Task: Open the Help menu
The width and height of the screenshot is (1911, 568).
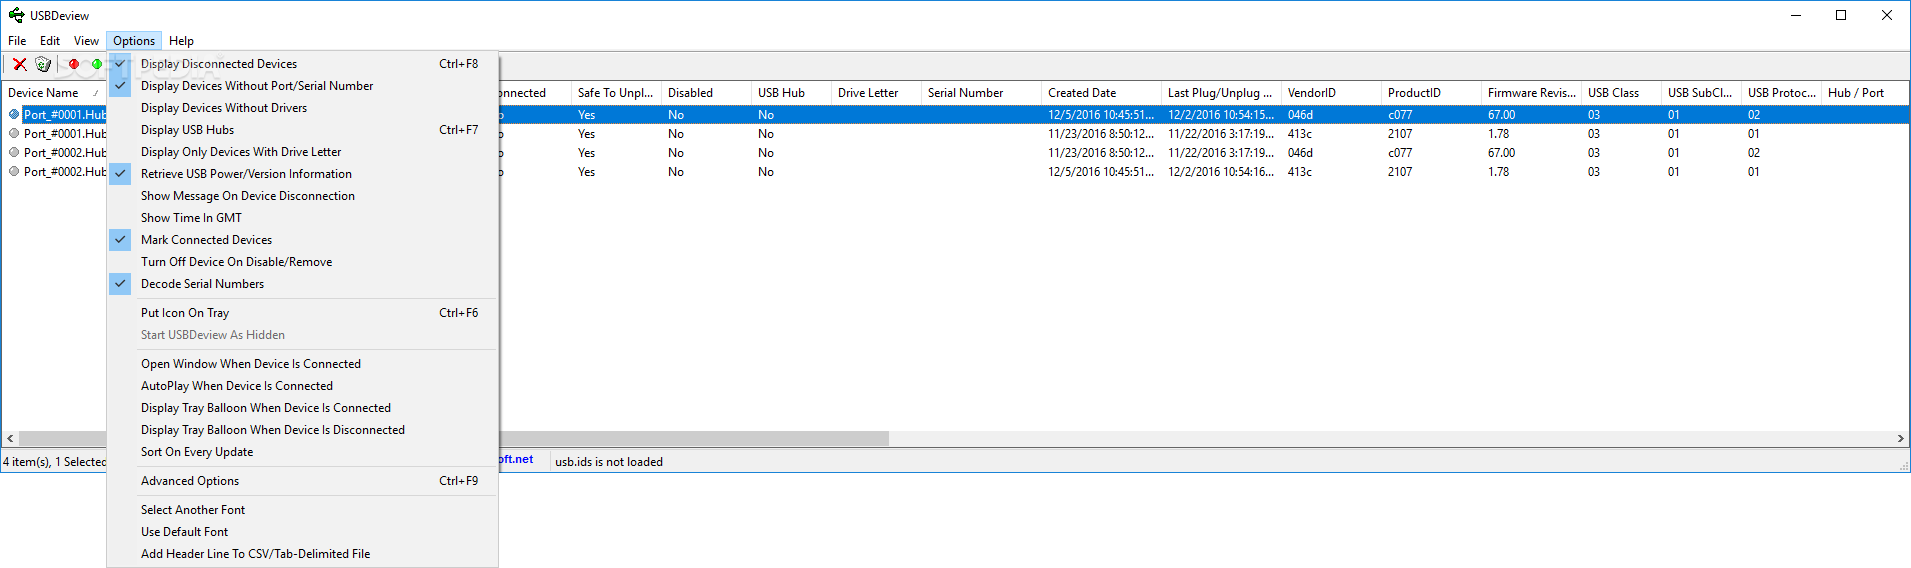Action: point(181,41)
